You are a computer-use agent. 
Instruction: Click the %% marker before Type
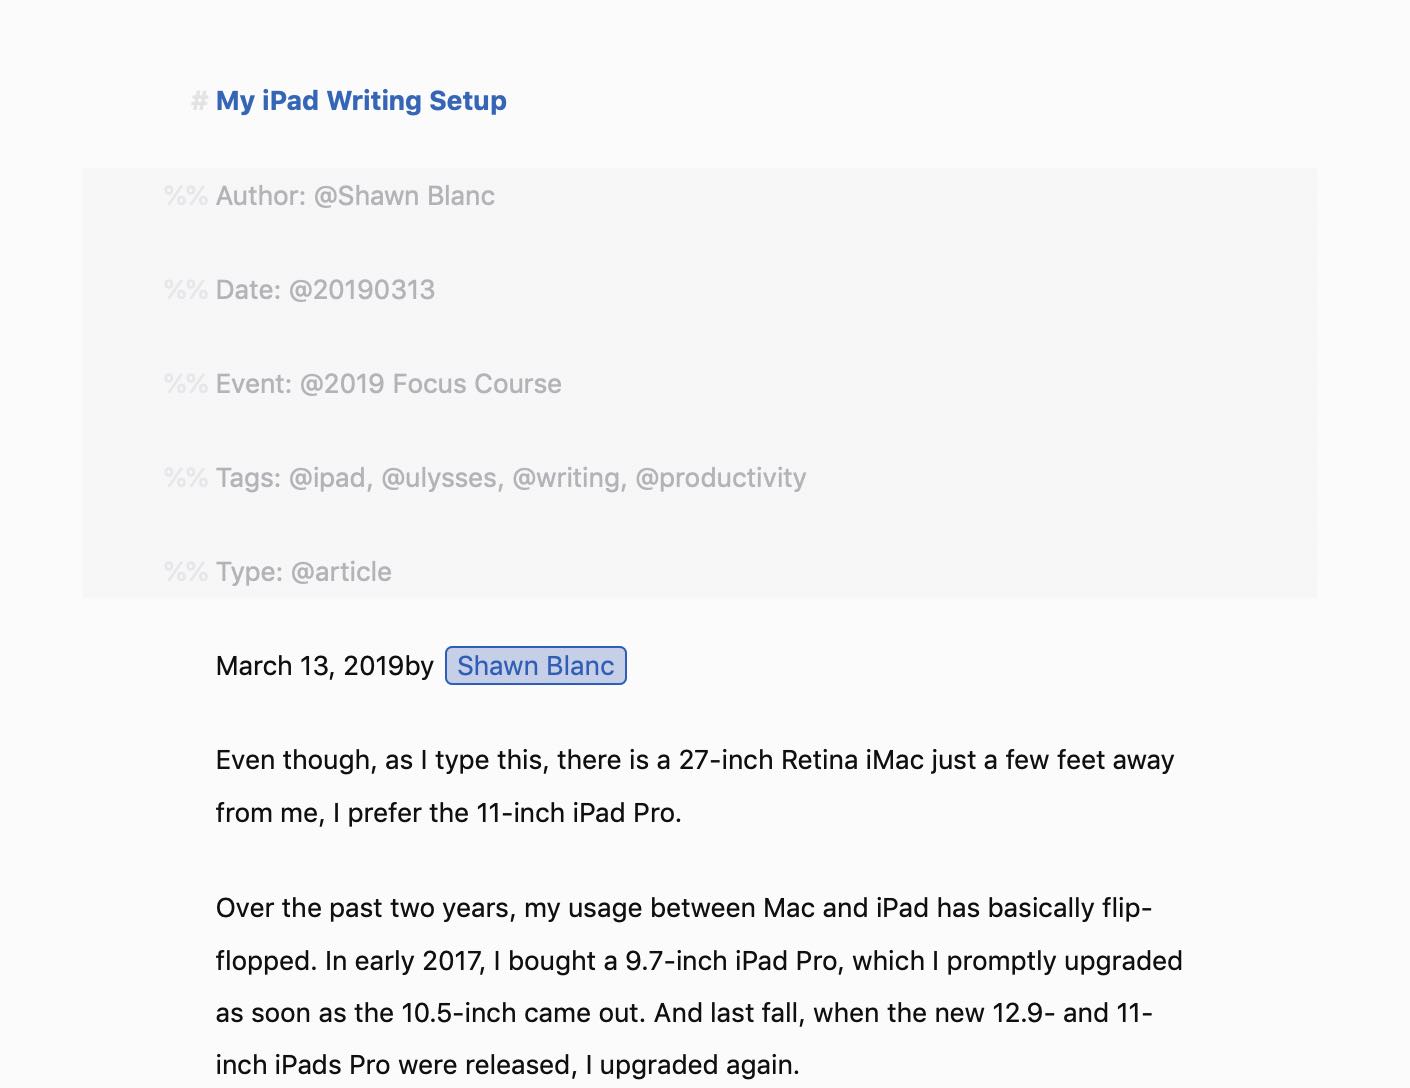click(186, 572)
